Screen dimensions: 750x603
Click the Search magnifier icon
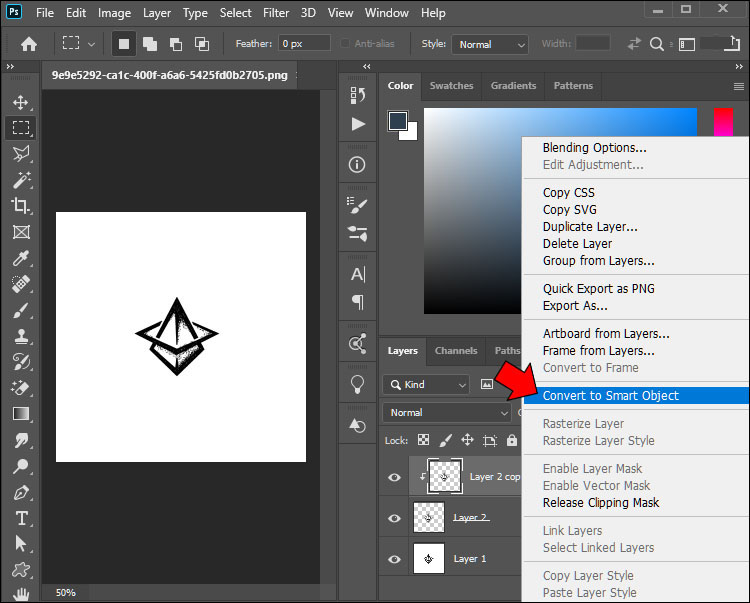(x=657, y=44)
